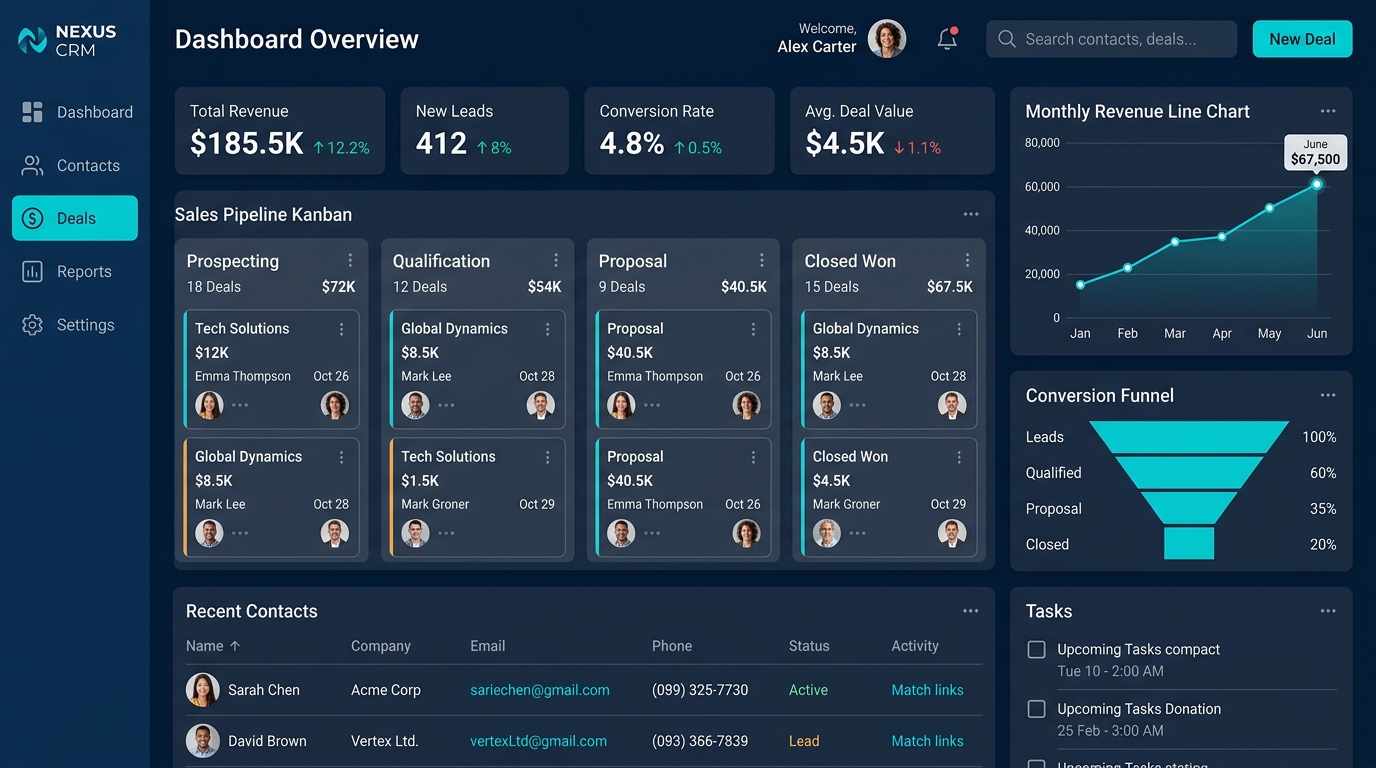Image resolution: width=1376 pixels, height=768 pixels.
Task: Click Alex Carter's profile avatar
Action: point(887,39)
